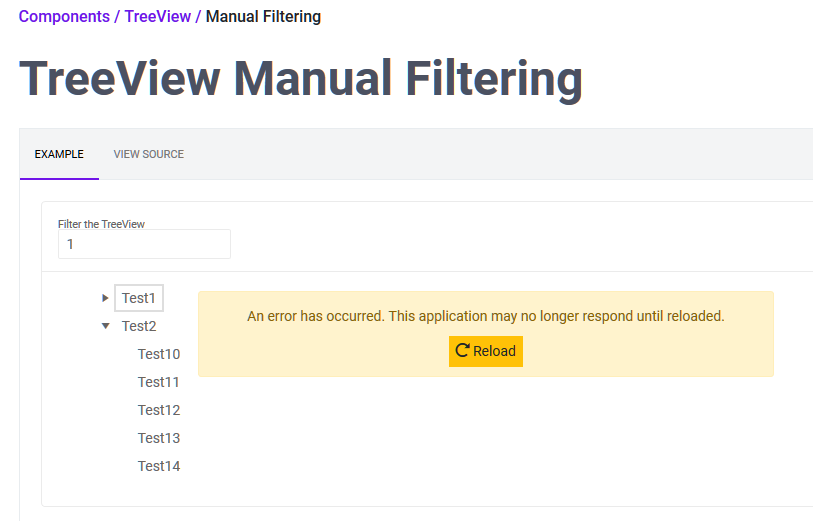
Task: Collapse the Test2 tree node arrow
Action: [105, 326]
